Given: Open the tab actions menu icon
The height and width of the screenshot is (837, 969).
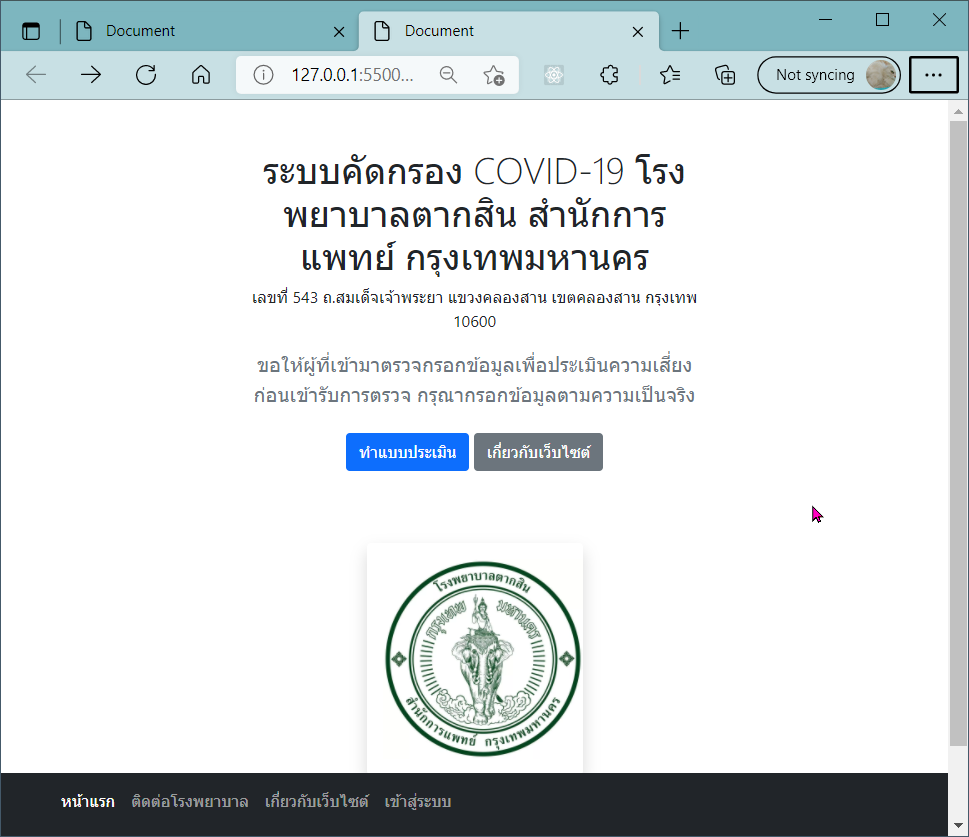Looking at the screenshot, I should 31,31.
